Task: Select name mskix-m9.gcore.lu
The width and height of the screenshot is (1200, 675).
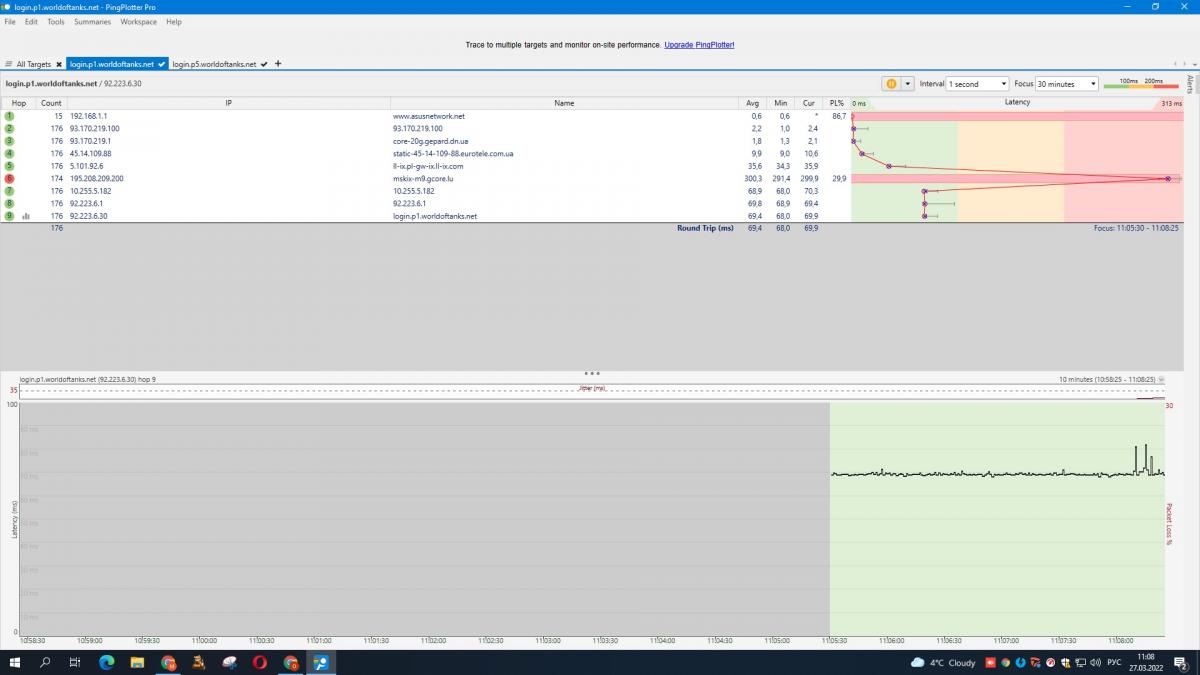Action: click(423, 178)
